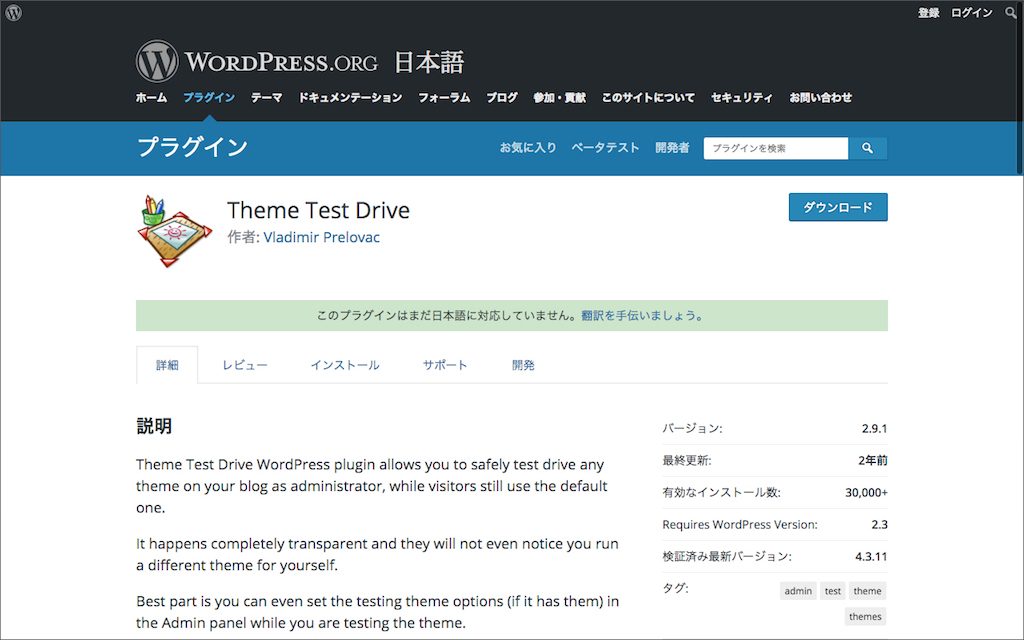Focus the プラグインを検索 search field
This screenshot has width=1024, height=640.
(776, 148)
